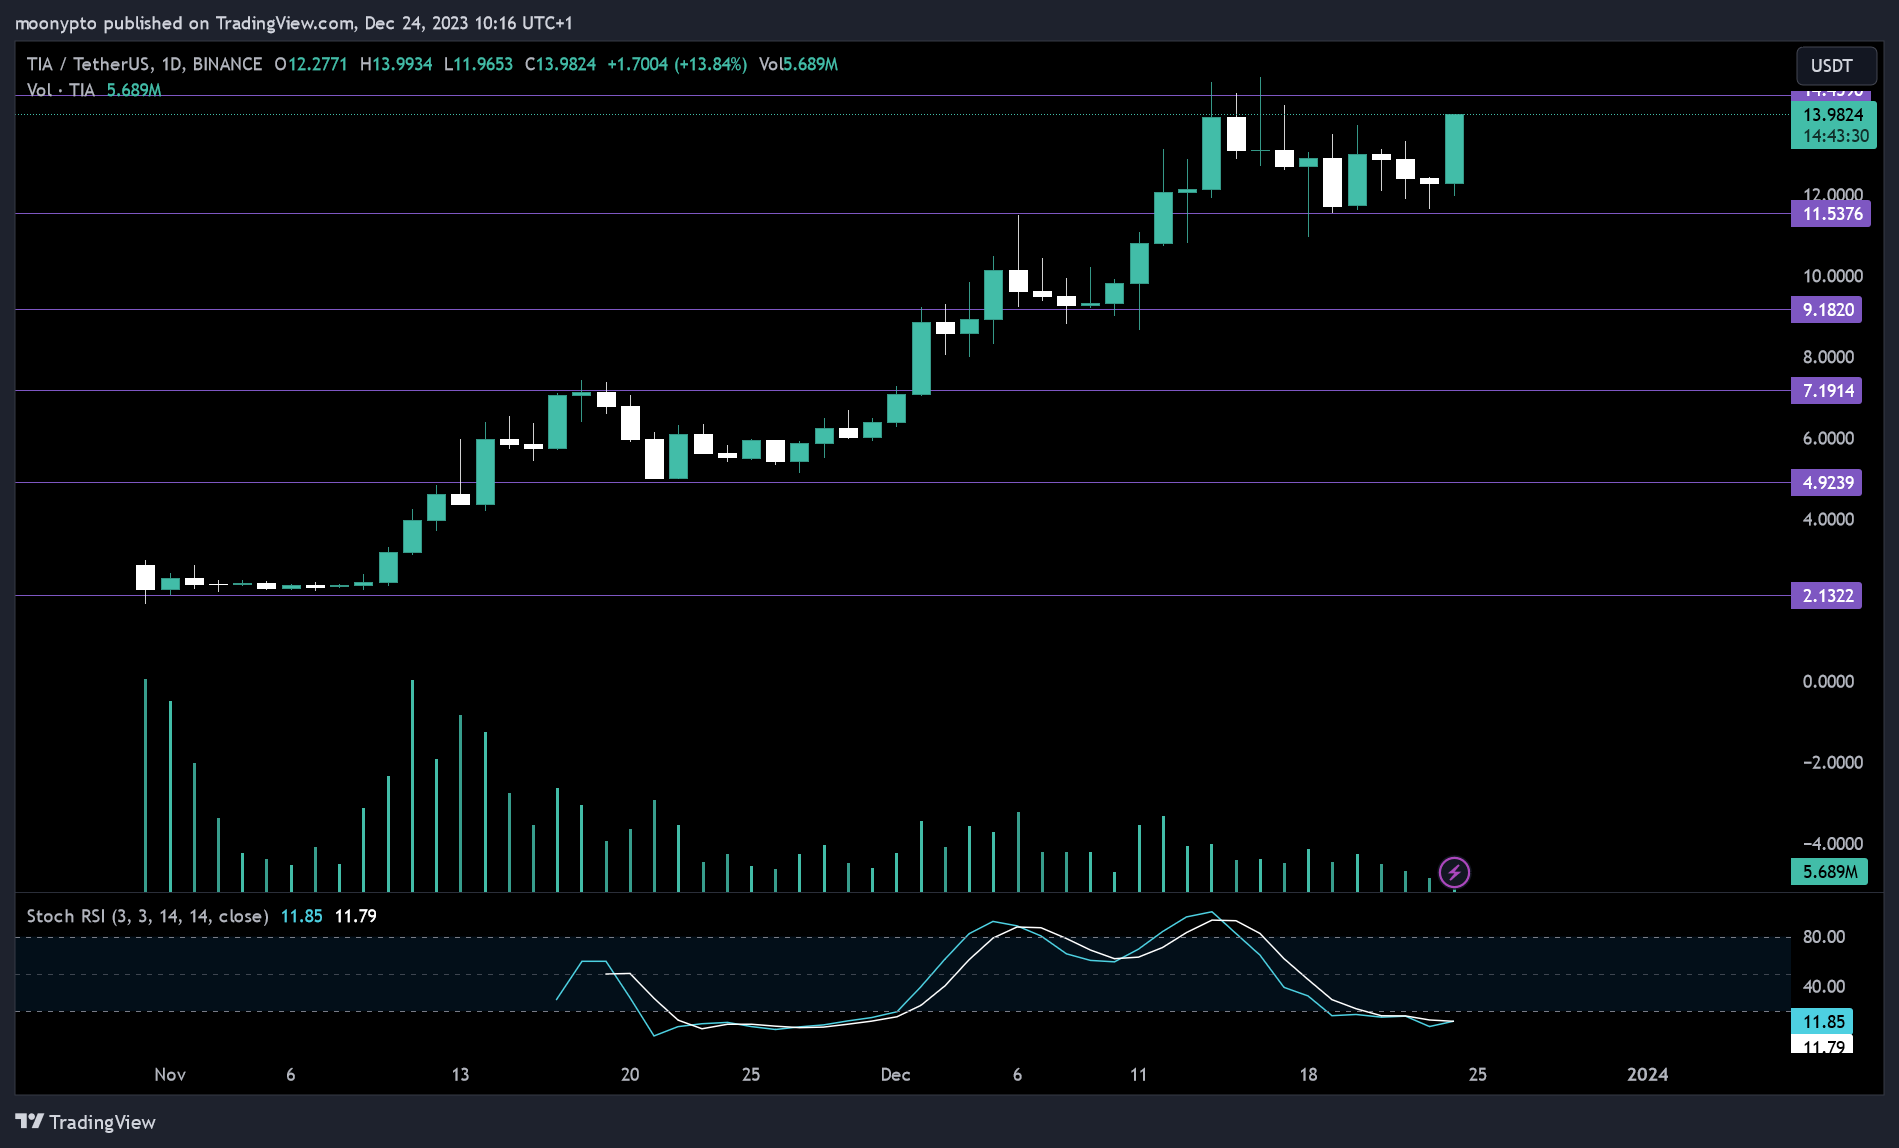1899x1148 pixels.
Task: Open the USDT currency selector button
Action: pyautogui.click(x=1836, y=66)
